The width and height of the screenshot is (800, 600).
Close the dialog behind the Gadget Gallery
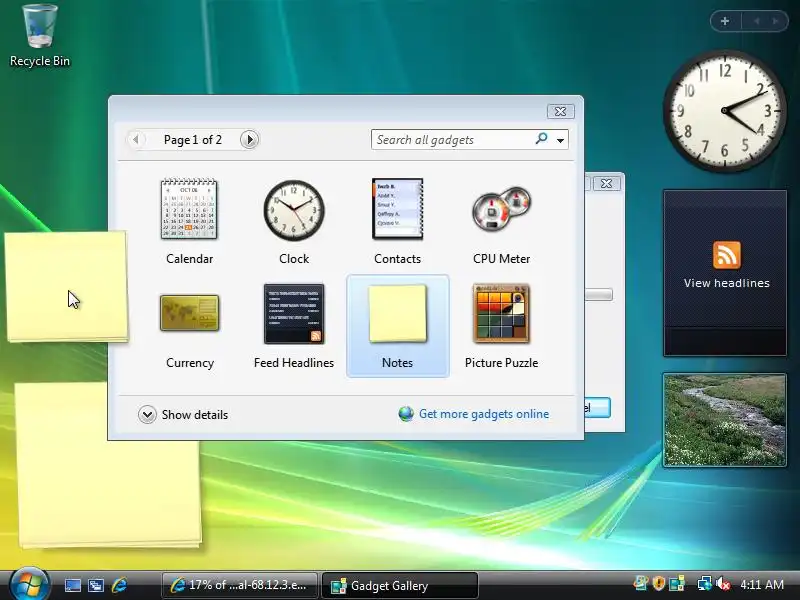[606, 183]
